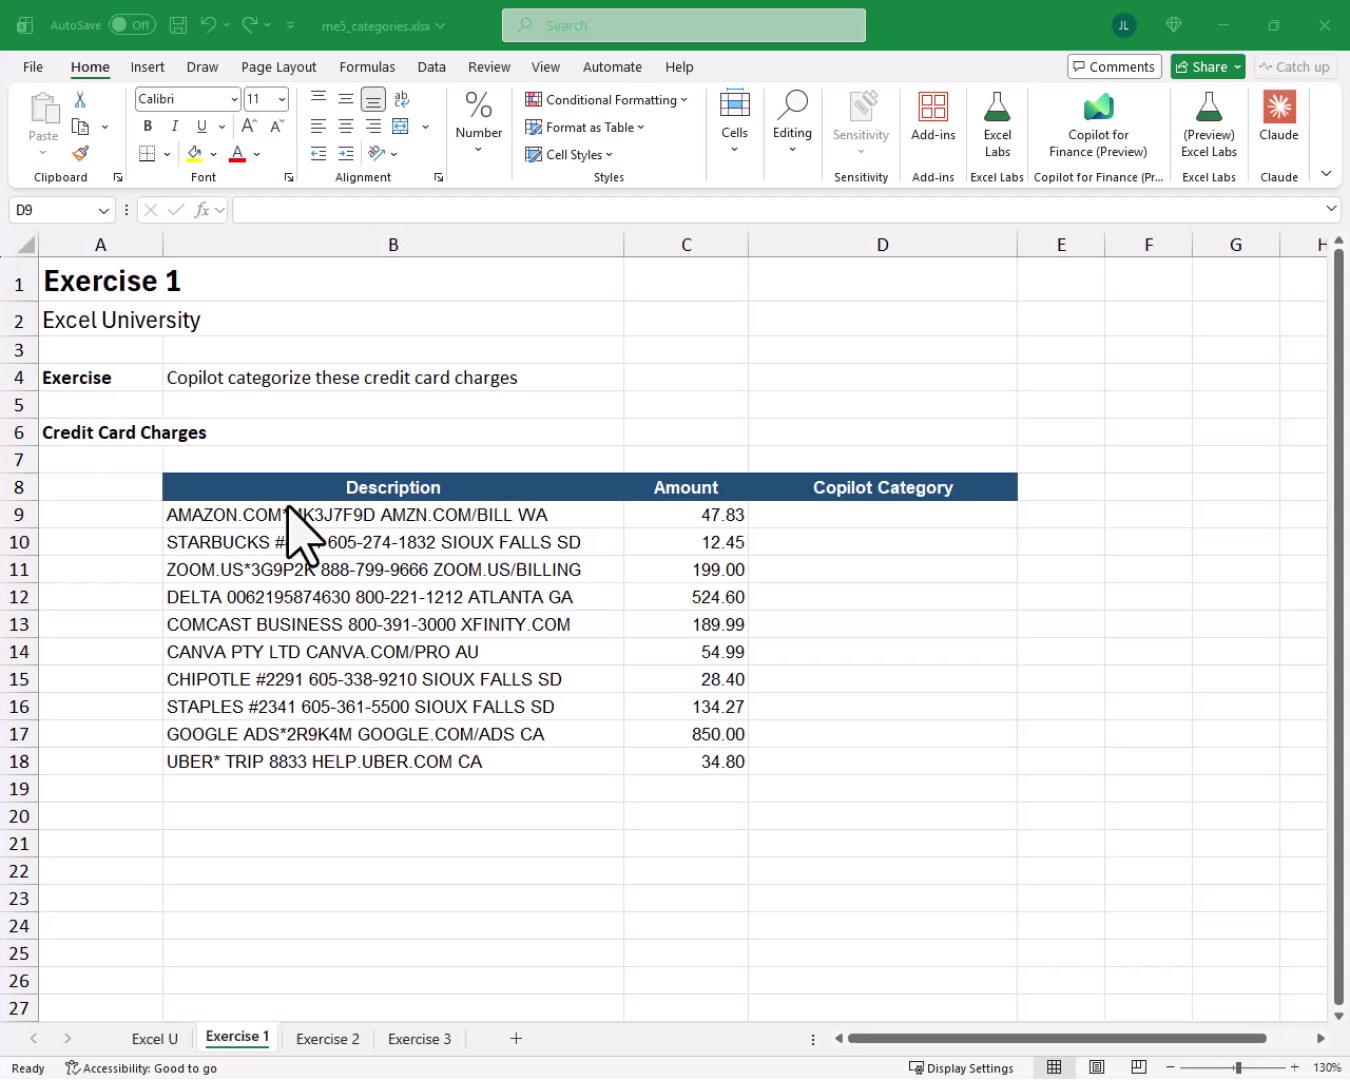Viewport: 1350px width, 1080px height.
Task: Select the Format Painter brush
Action: pos(80,154)
